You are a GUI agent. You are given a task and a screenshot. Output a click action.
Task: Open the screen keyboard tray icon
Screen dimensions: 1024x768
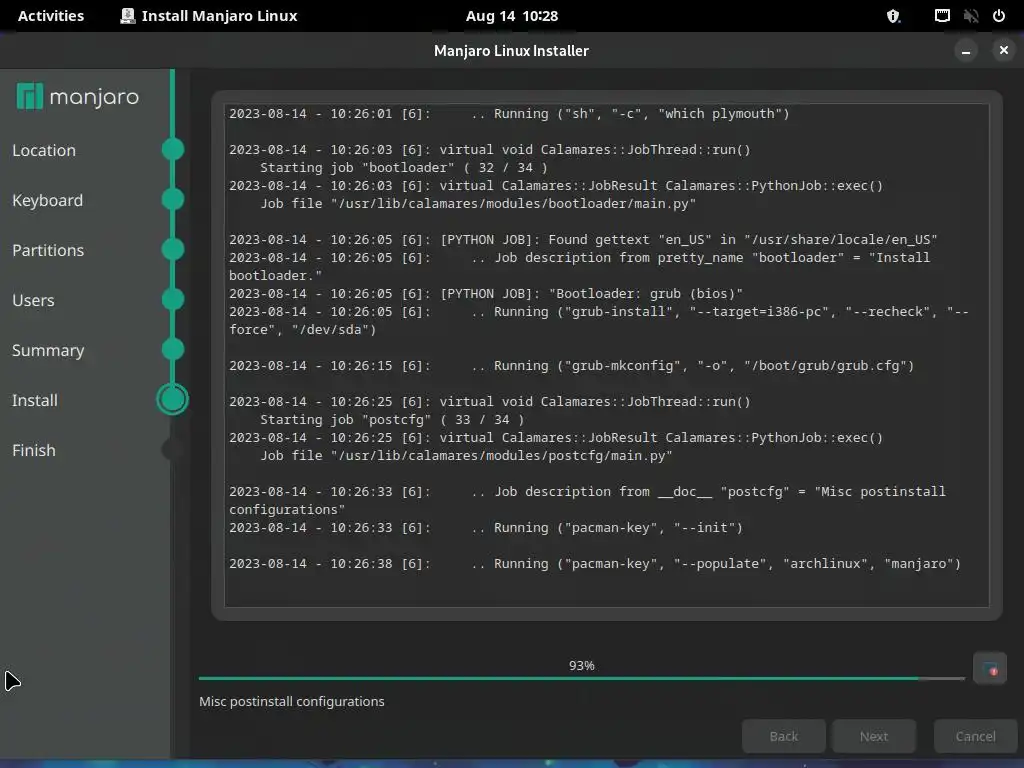point(942,16)
